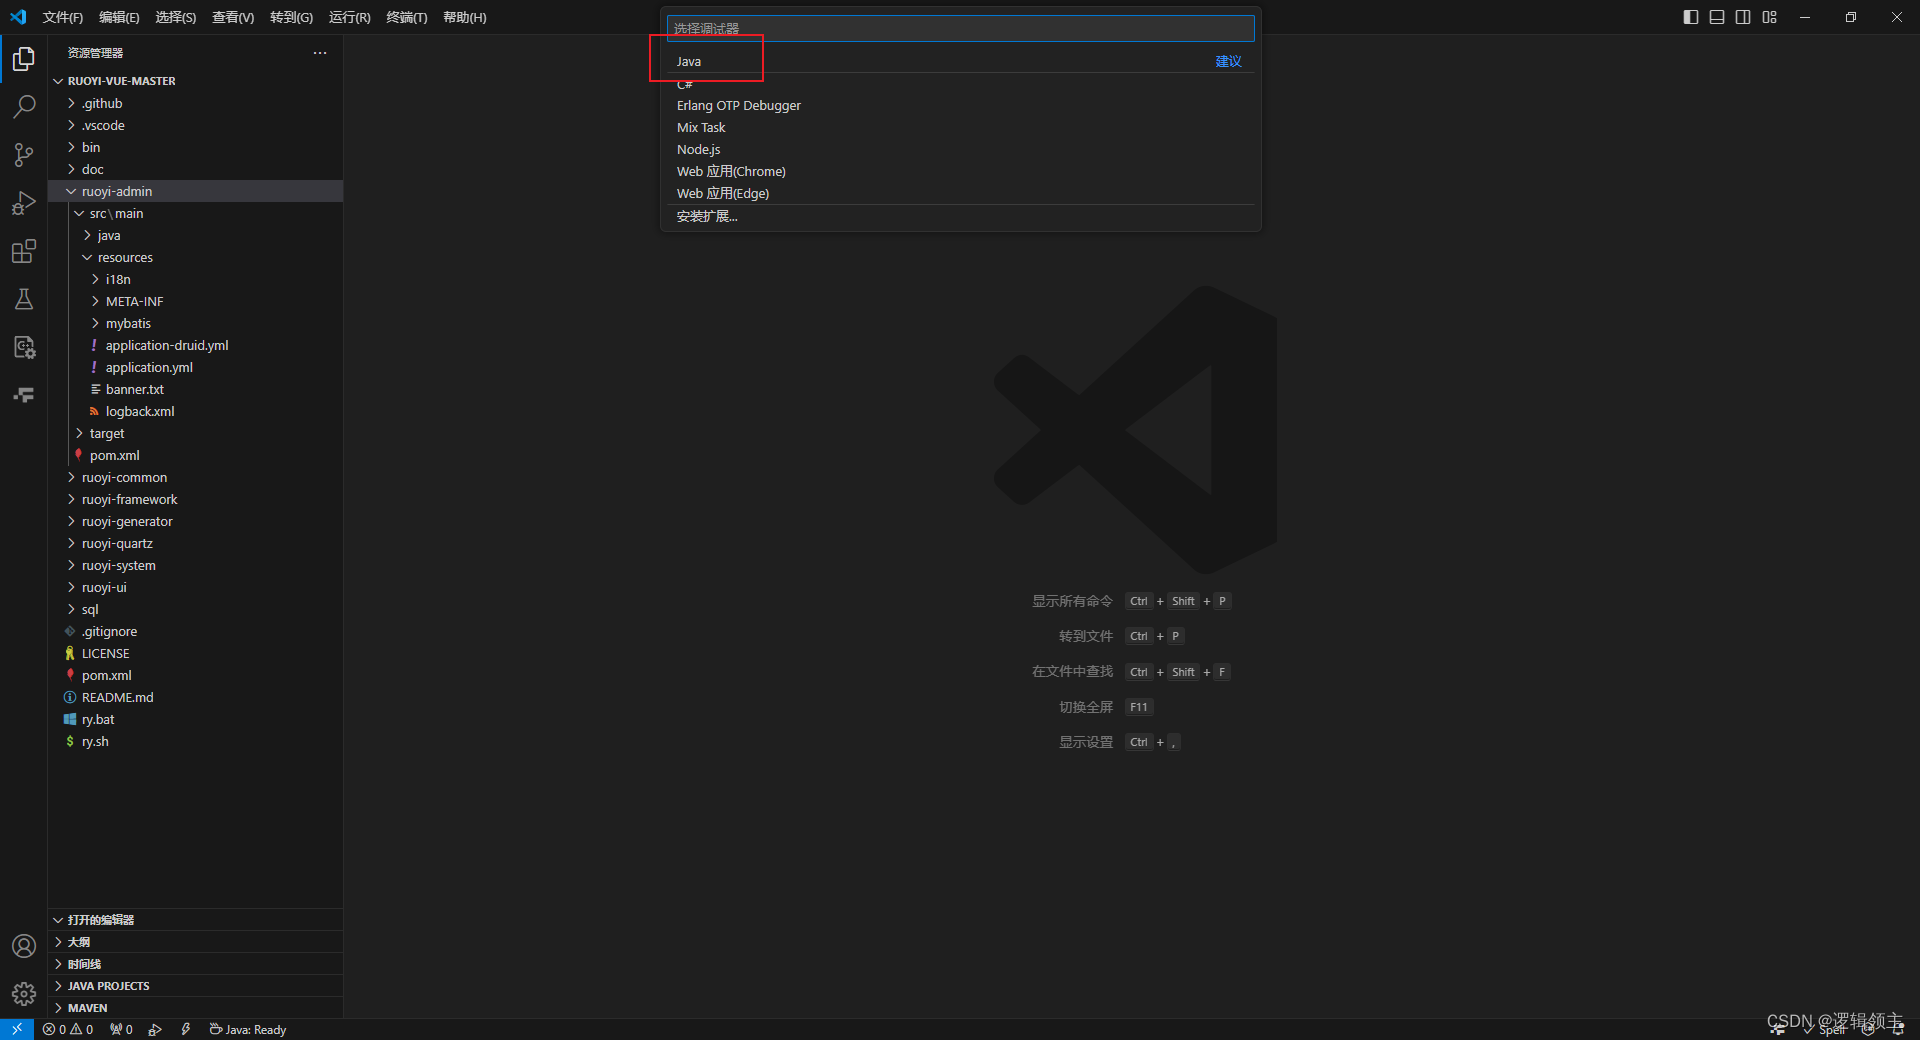Open the 运行(R) menu

pyautogui.click(x=349, y=17)
